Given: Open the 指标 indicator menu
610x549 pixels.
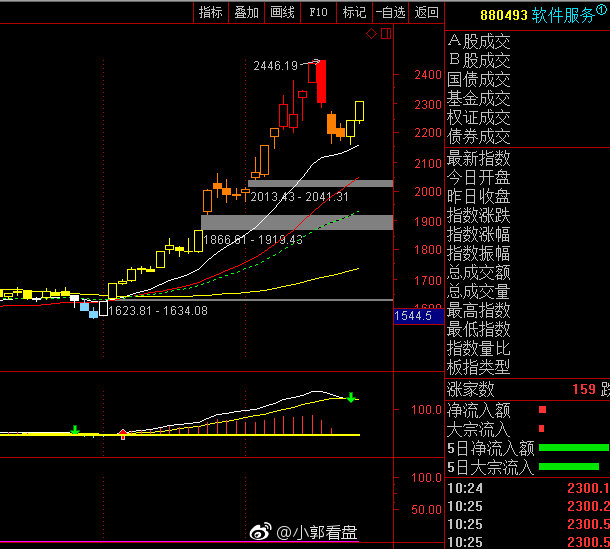Looking at the screenshot, I should pyautogui.click(x=210, y=12).
